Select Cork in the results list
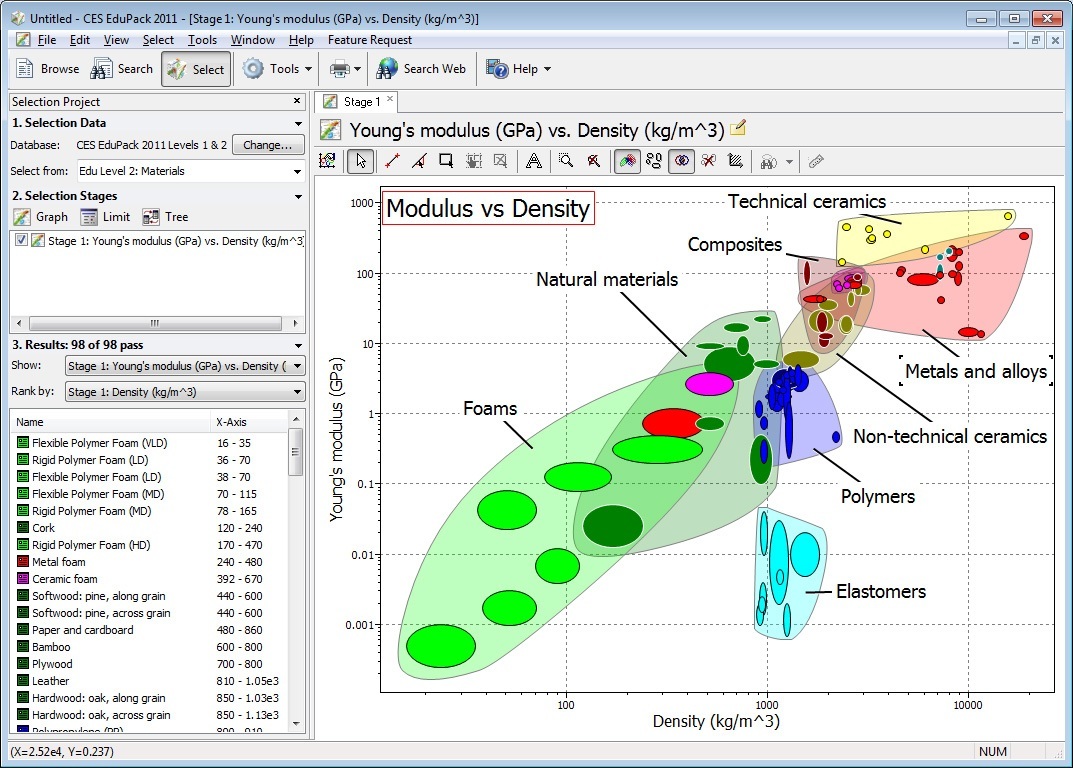The image size is (1073, 768). coord(43,528)
